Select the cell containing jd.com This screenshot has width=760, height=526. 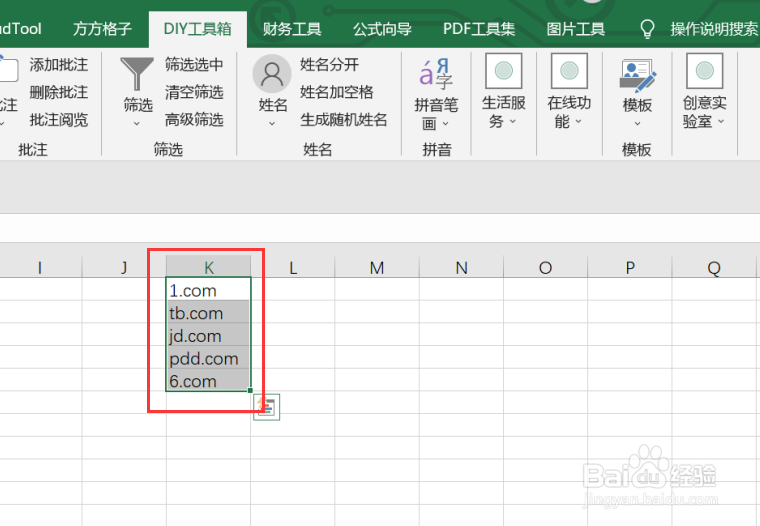pyautogui.click(x=208, y=335)
